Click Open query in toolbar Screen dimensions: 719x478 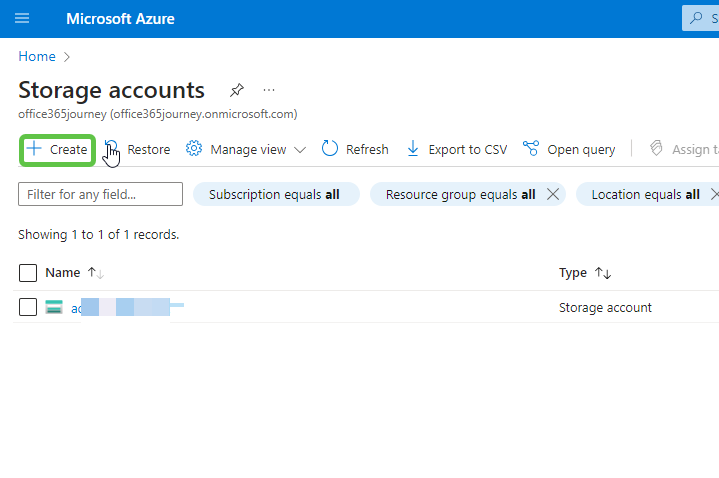[x=569, y=149]
